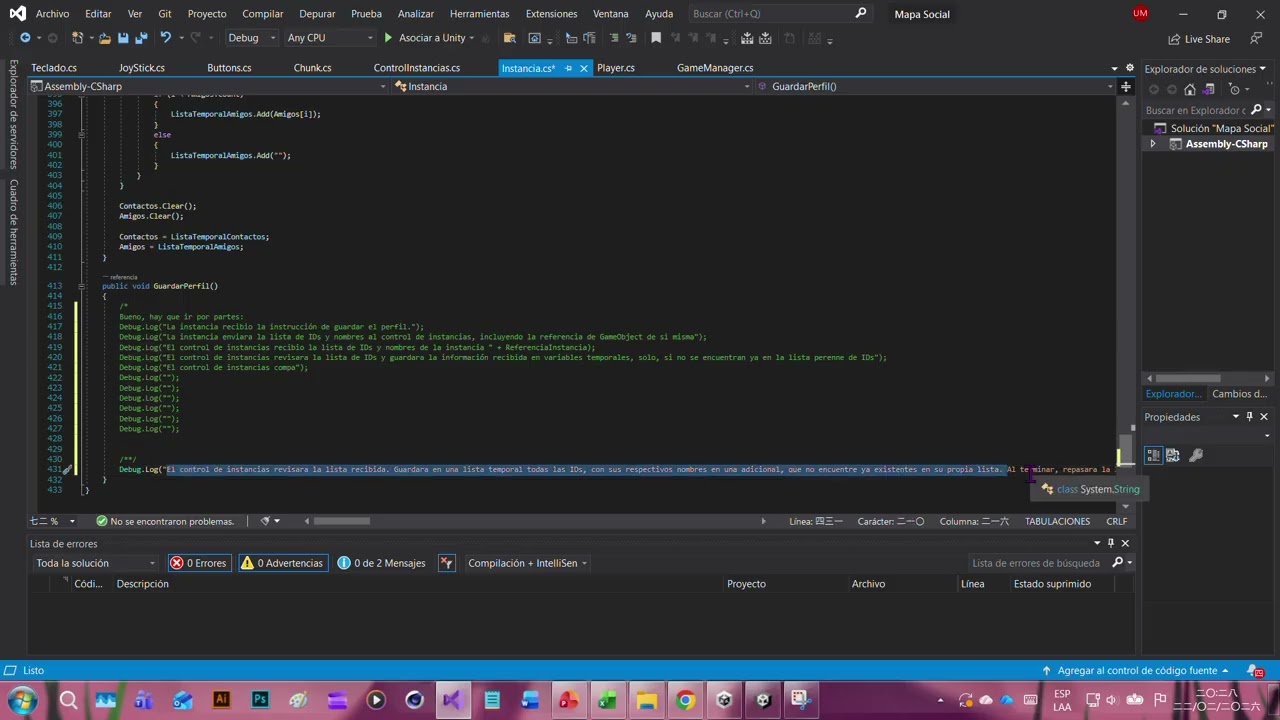Click the Navigate Backward arrow icon
This screenshot has height=720, width=1280.
point(25,38)
